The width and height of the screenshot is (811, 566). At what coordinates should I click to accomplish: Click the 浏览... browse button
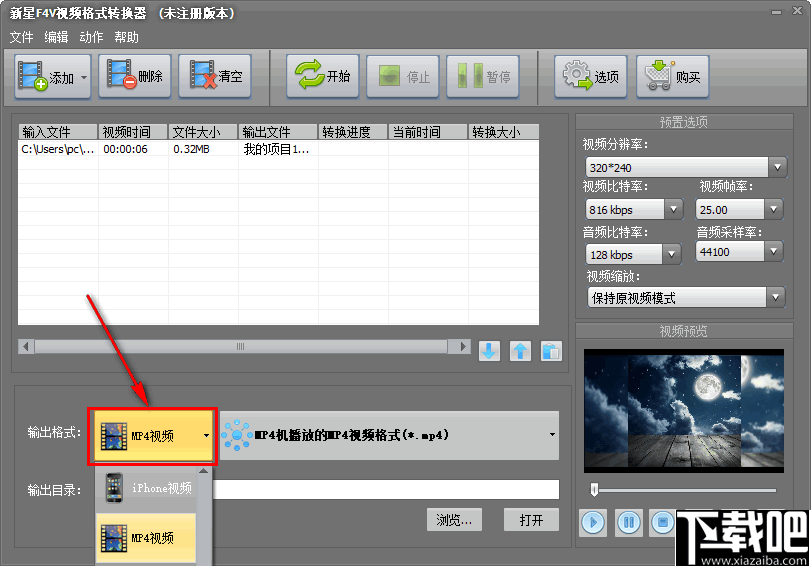coord(454,519)
